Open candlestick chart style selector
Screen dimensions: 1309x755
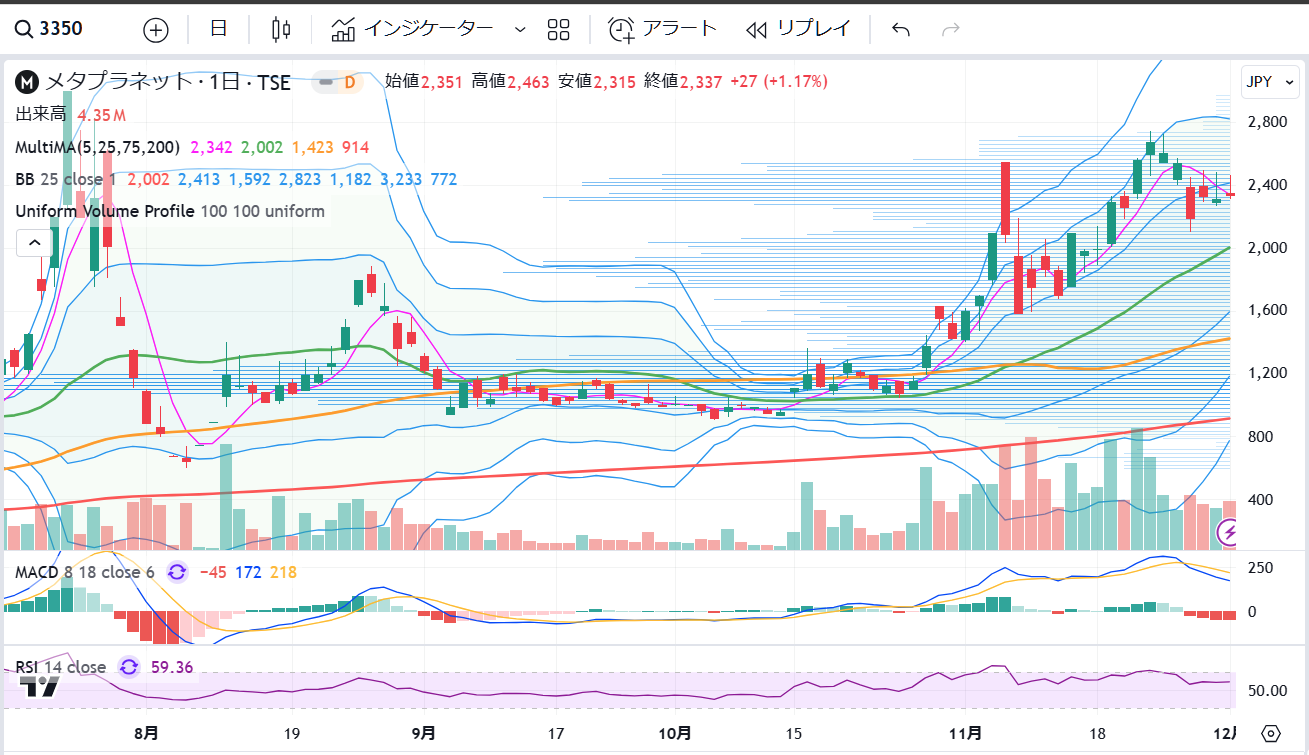click(281, 29)
